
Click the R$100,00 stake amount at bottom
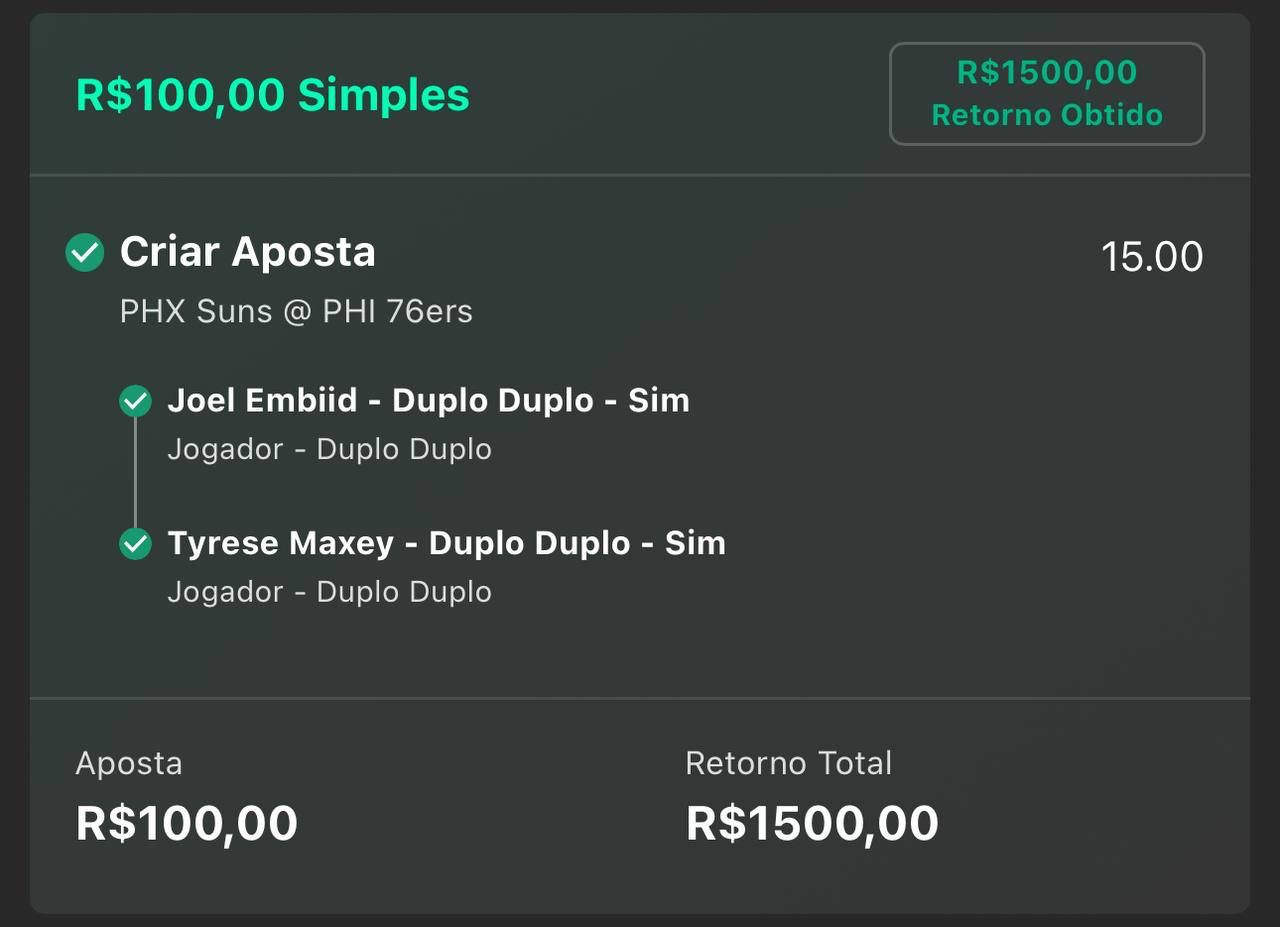tap(187, 824)
